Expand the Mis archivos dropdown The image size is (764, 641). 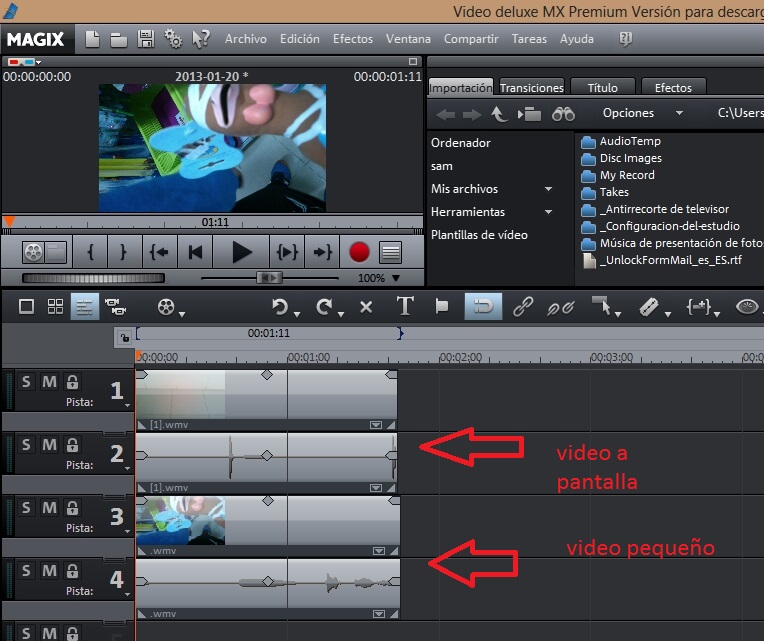tap(549, 189)
